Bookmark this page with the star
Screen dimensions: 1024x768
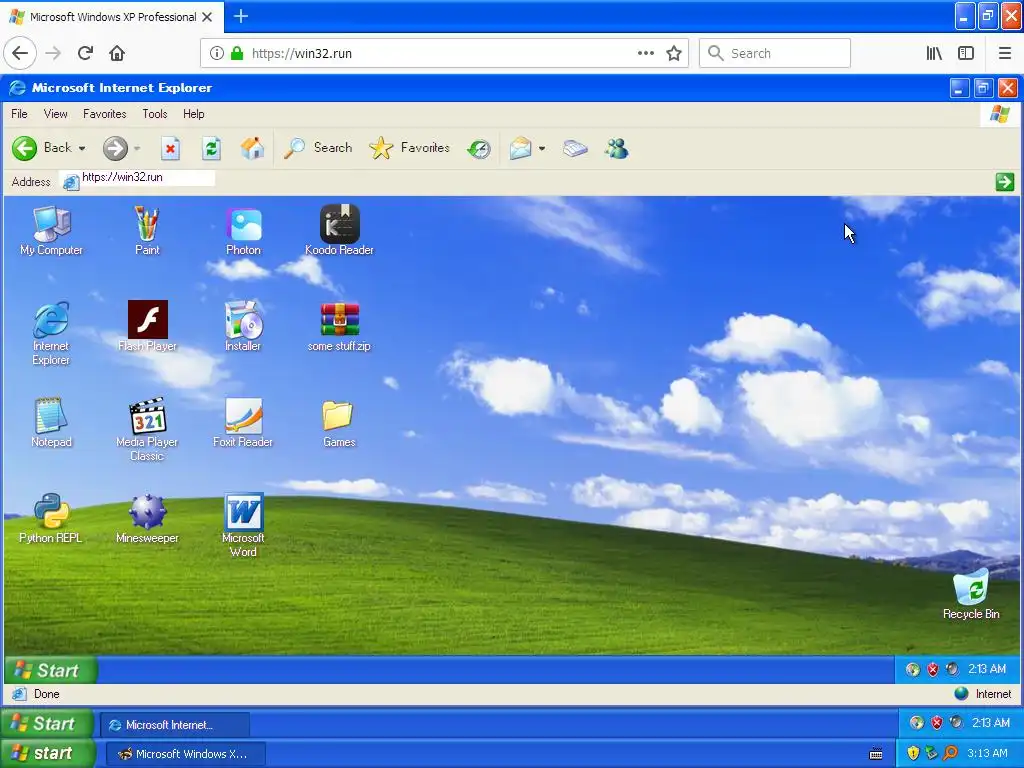674,54
